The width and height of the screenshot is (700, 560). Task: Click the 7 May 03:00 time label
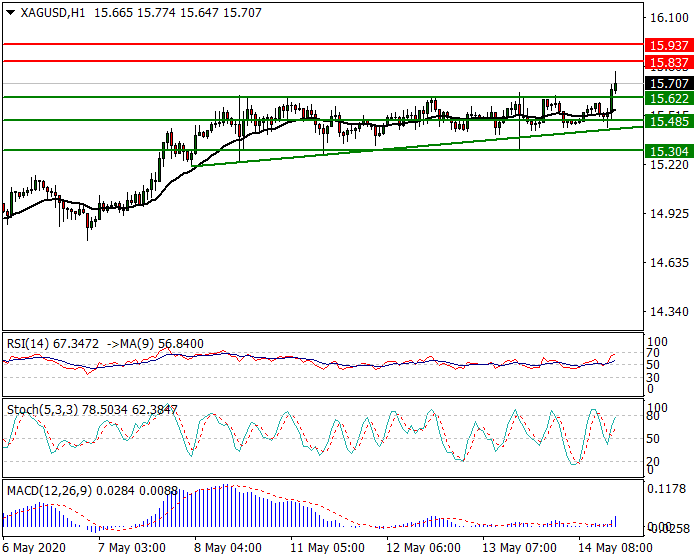tap(132, 547)
